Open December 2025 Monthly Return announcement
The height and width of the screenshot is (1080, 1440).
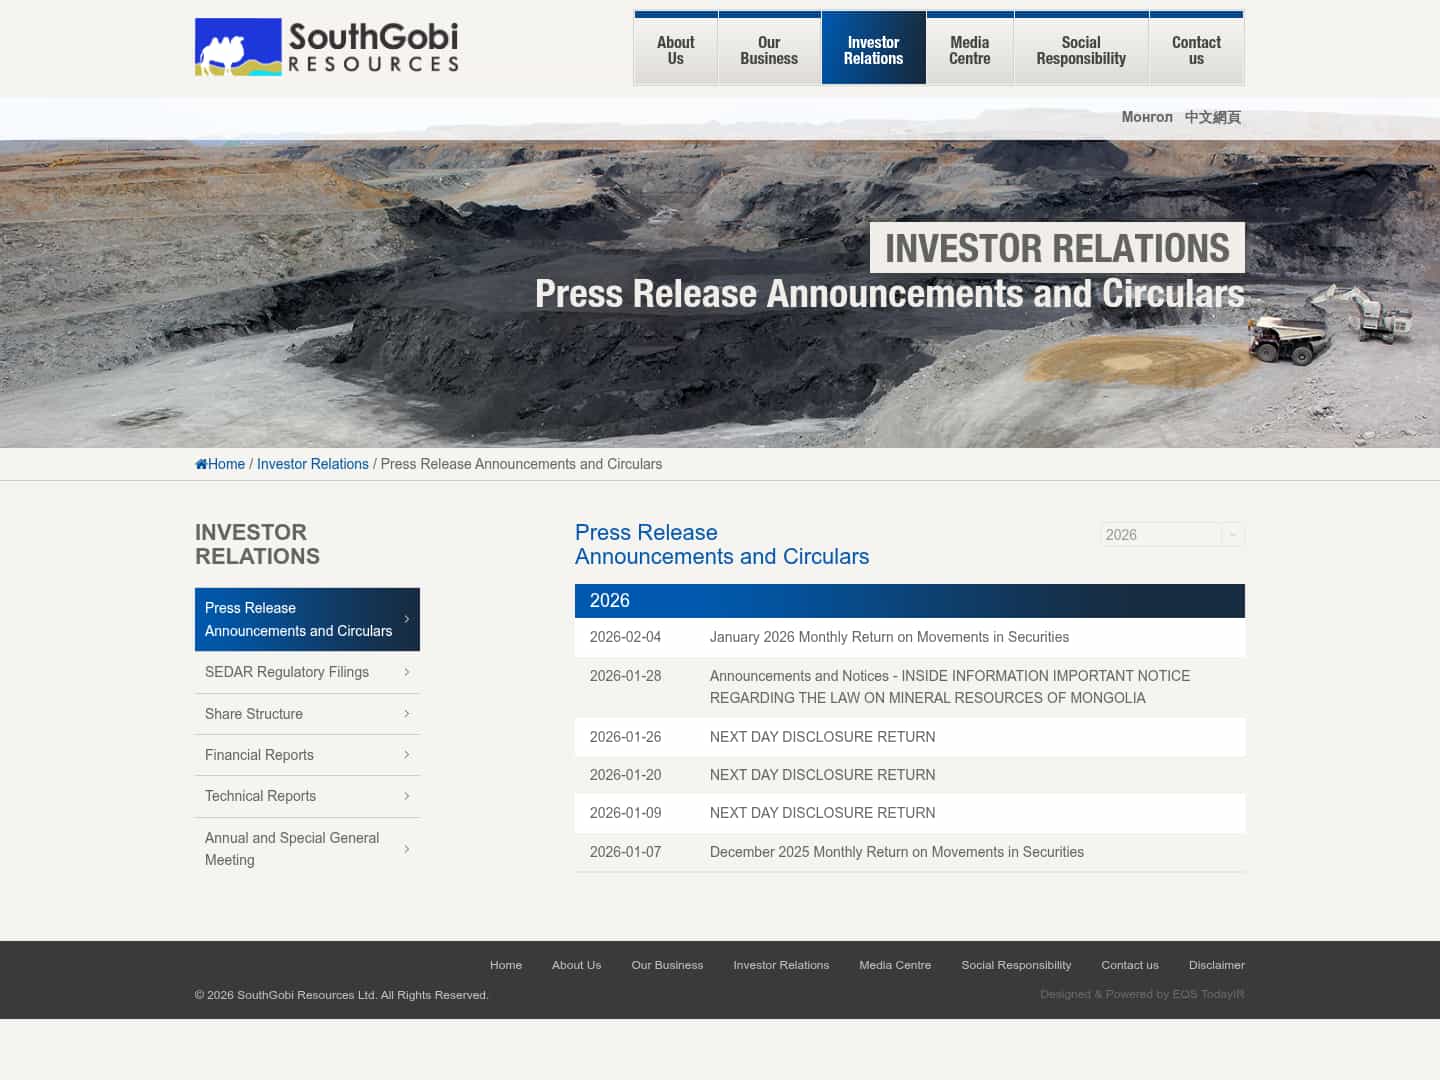tap(896, 852)
